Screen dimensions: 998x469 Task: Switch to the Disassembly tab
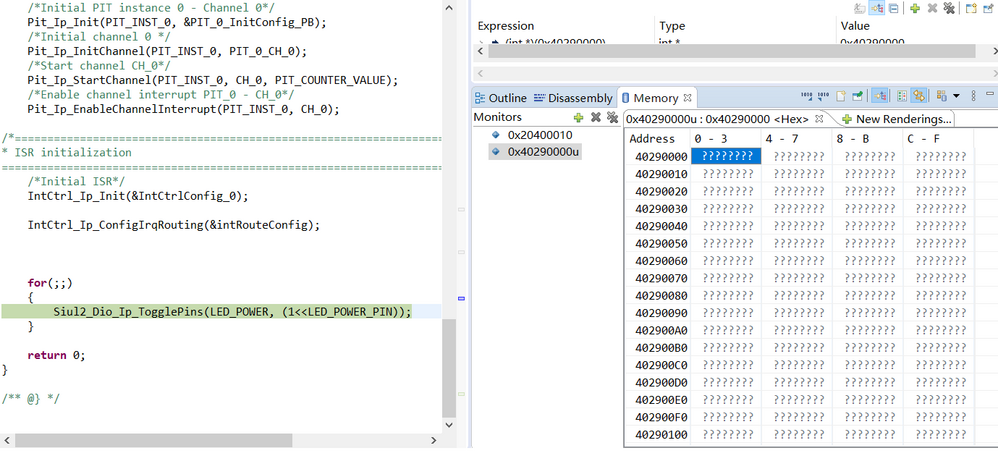[573, 98]
